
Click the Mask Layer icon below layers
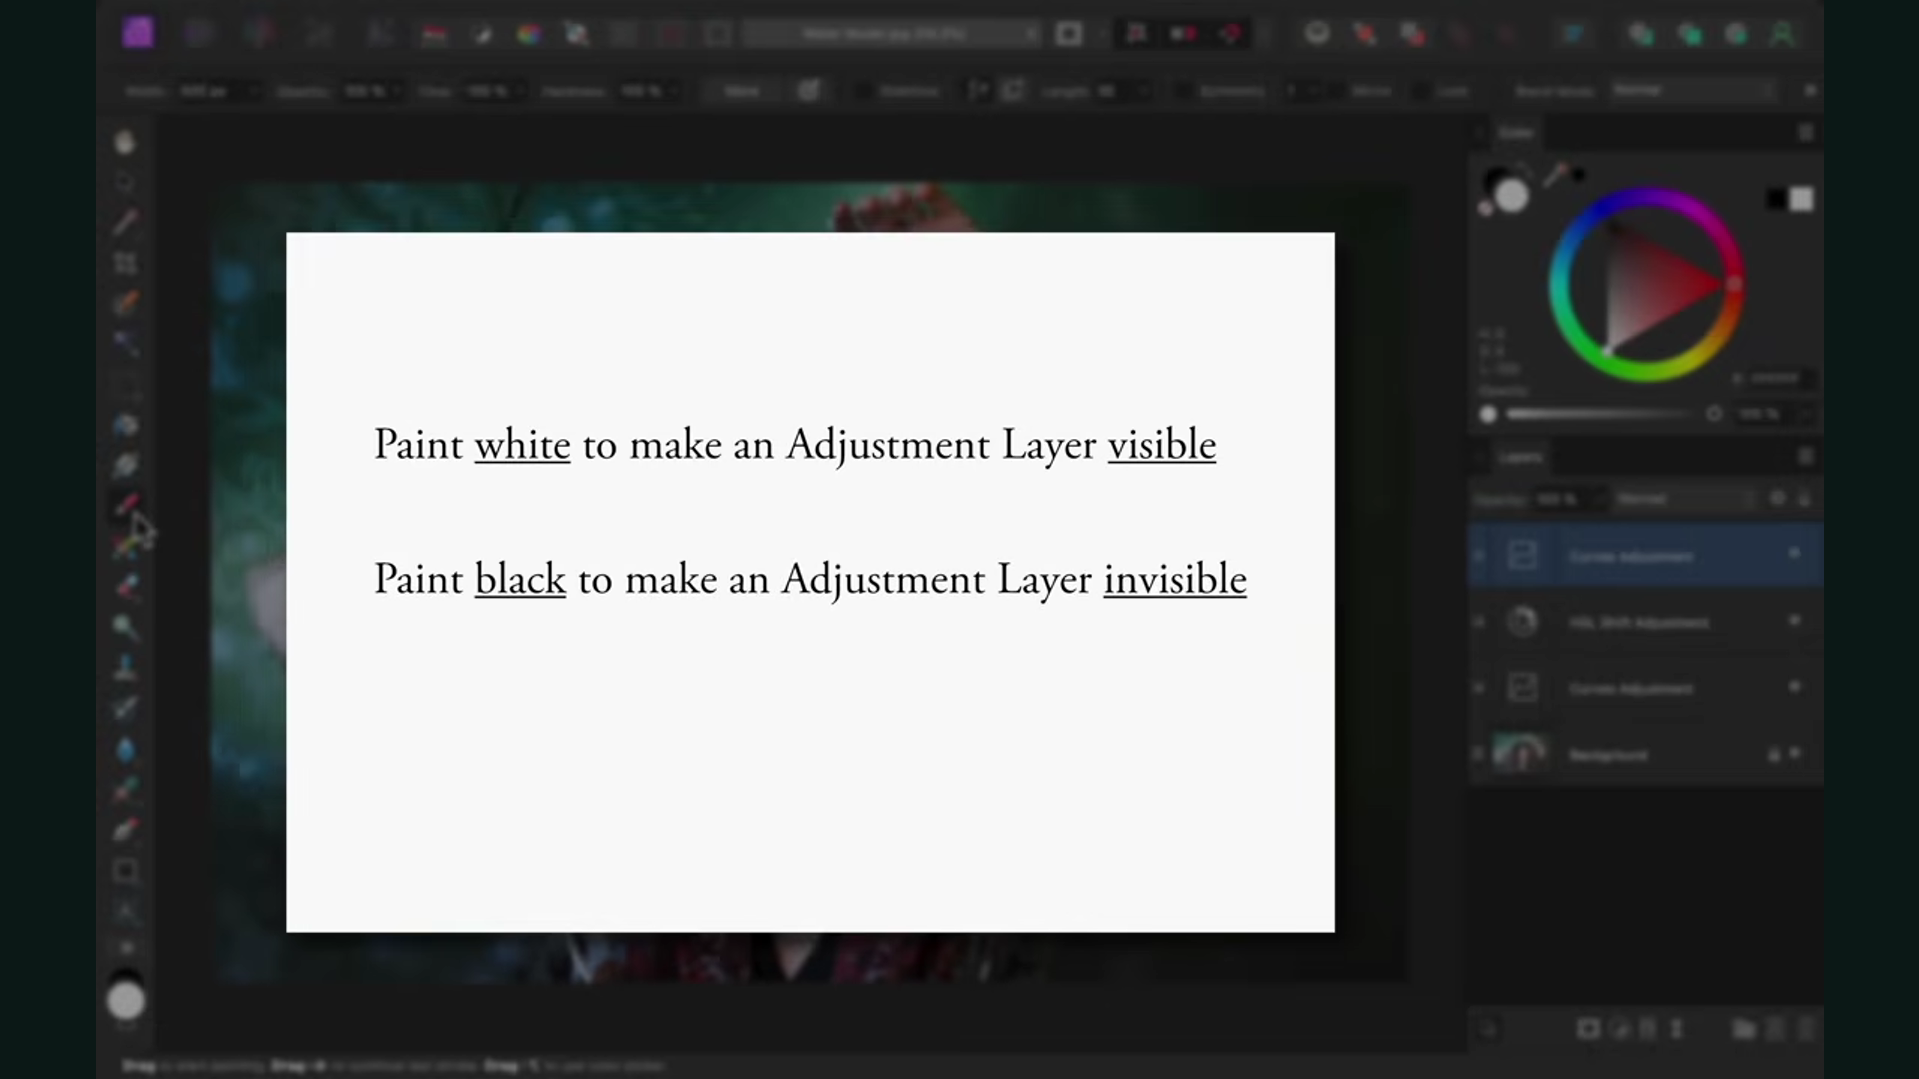(x=1588, y=1029)
